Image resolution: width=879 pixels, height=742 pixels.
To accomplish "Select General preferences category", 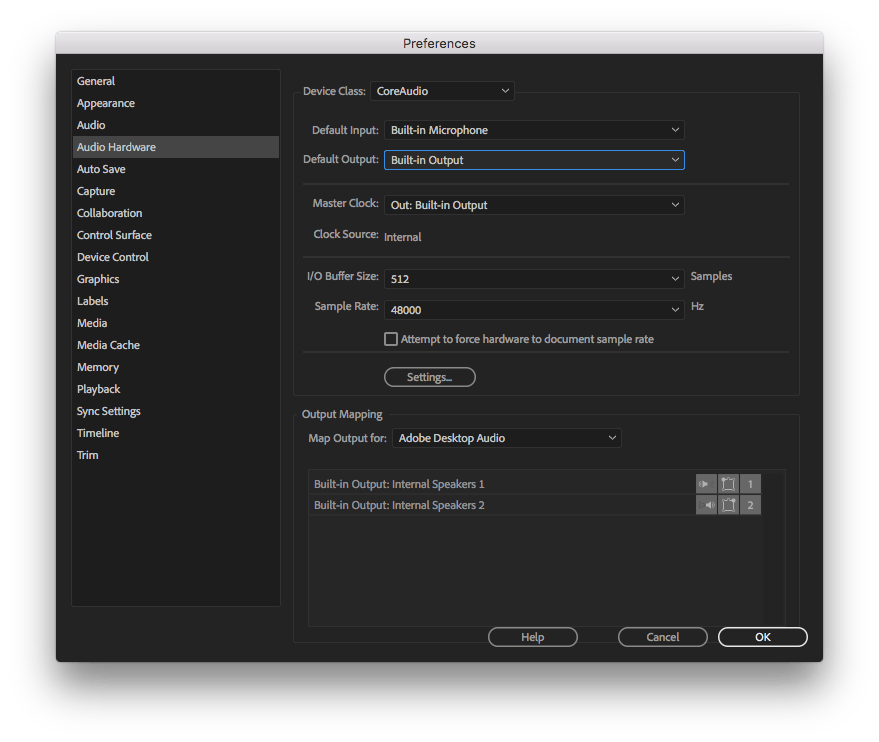I will tap(175, 81).
